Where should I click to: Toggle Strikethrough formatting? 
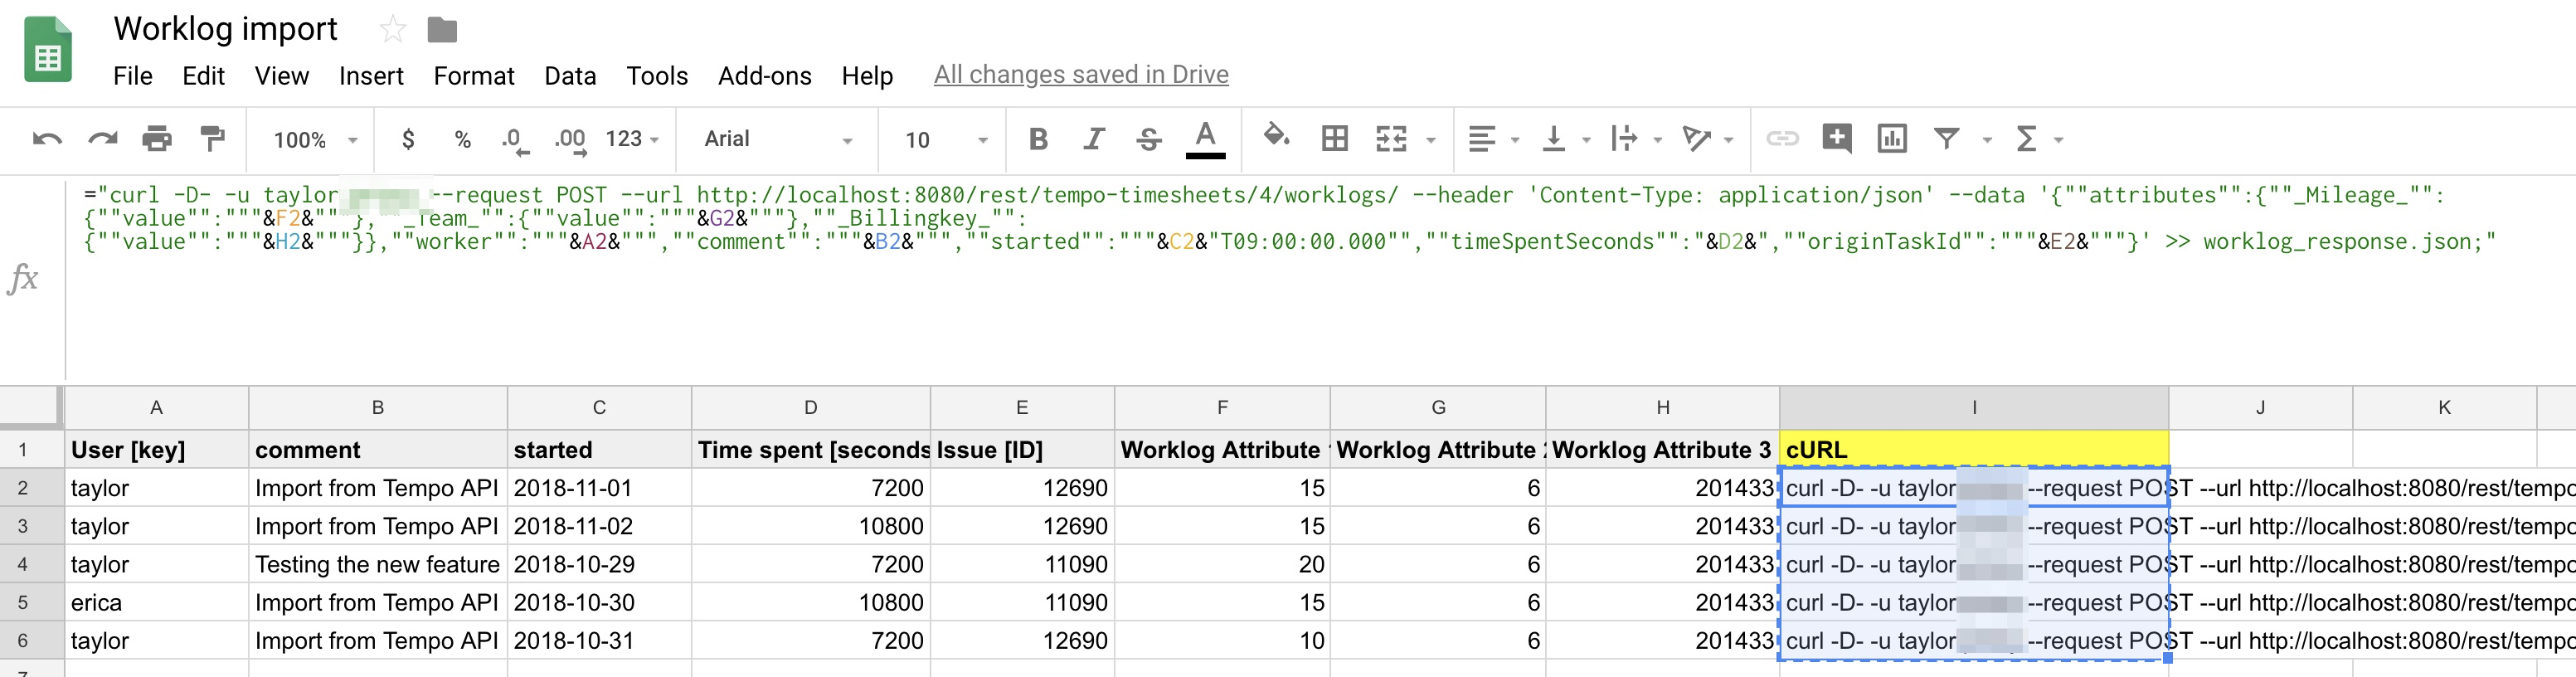(x=1149, y=139)
